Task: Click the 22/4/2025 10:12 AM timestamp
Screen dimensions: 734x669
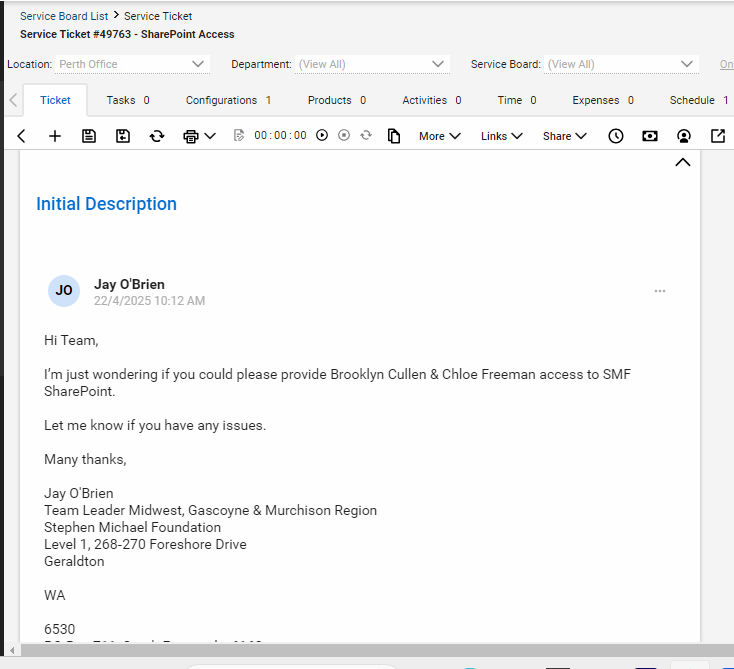Action: tap(149, 301)
